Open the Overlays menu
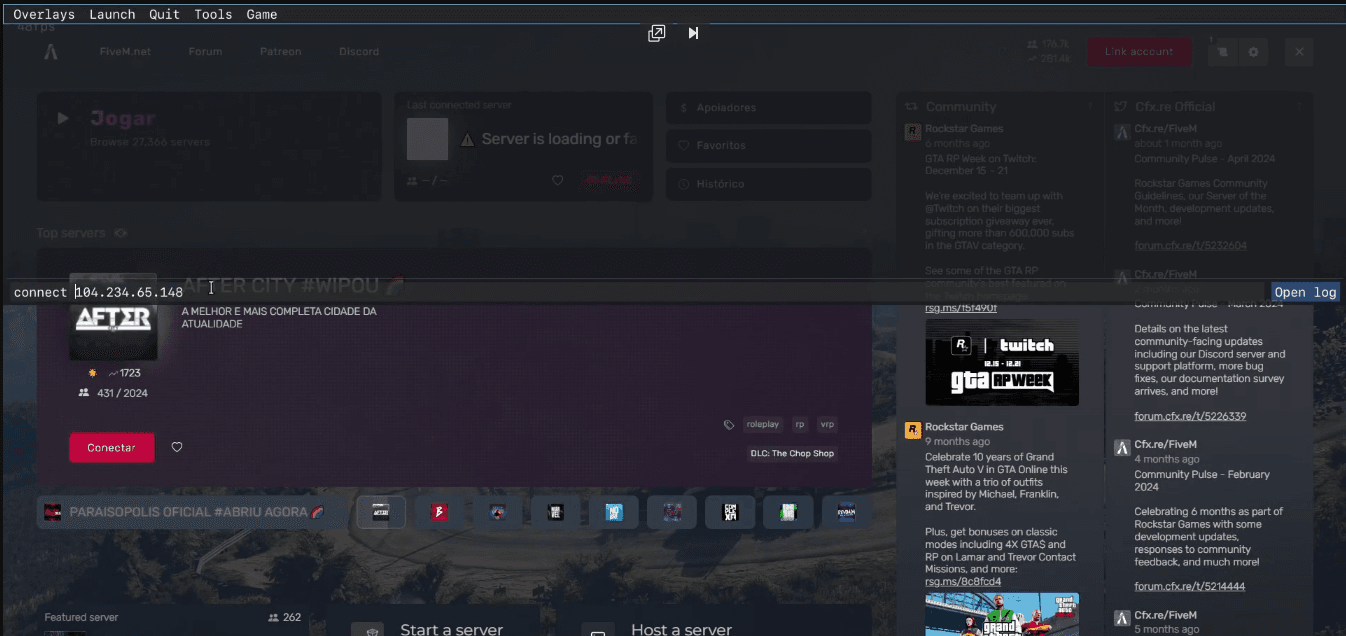The image size is (1346, 636). pyautogui.click(x=44, y=14)
